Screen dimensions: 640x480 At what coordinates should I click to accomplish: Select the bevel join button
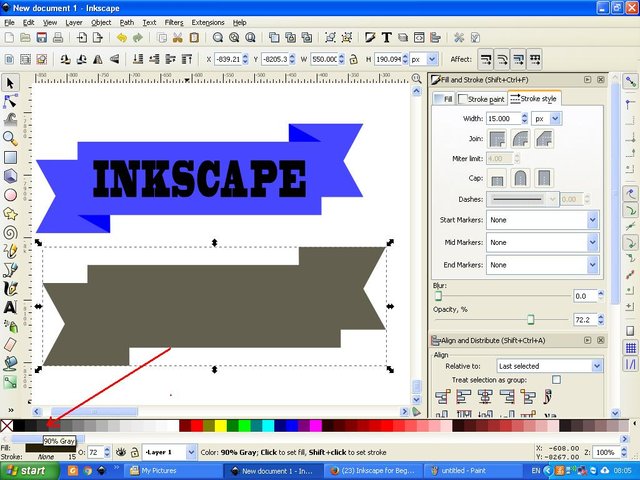[544, 139]
